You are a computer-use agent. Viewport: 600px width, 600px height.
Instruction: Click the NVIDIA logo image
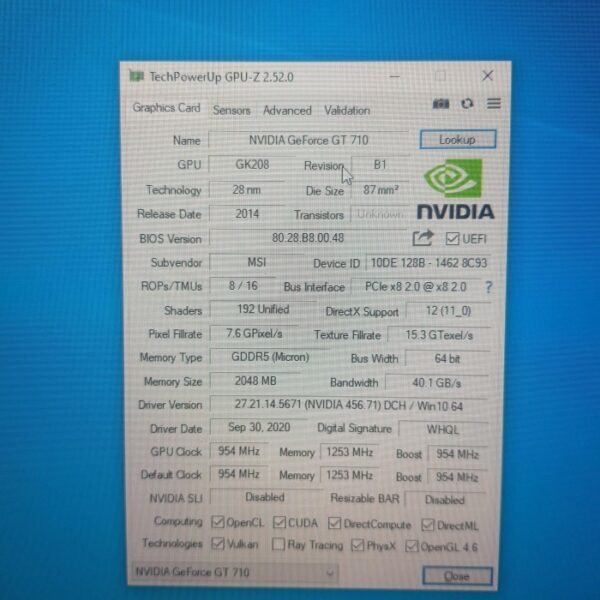click(x=455, y=189)
